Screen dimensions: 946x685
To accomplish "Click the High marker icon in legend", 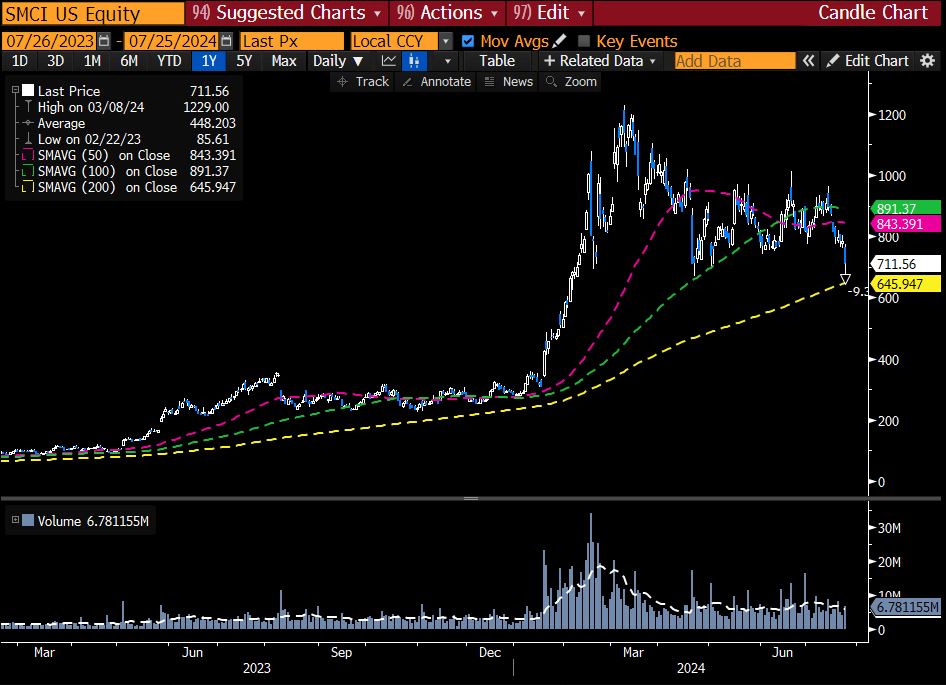I will tap(28, 107).
